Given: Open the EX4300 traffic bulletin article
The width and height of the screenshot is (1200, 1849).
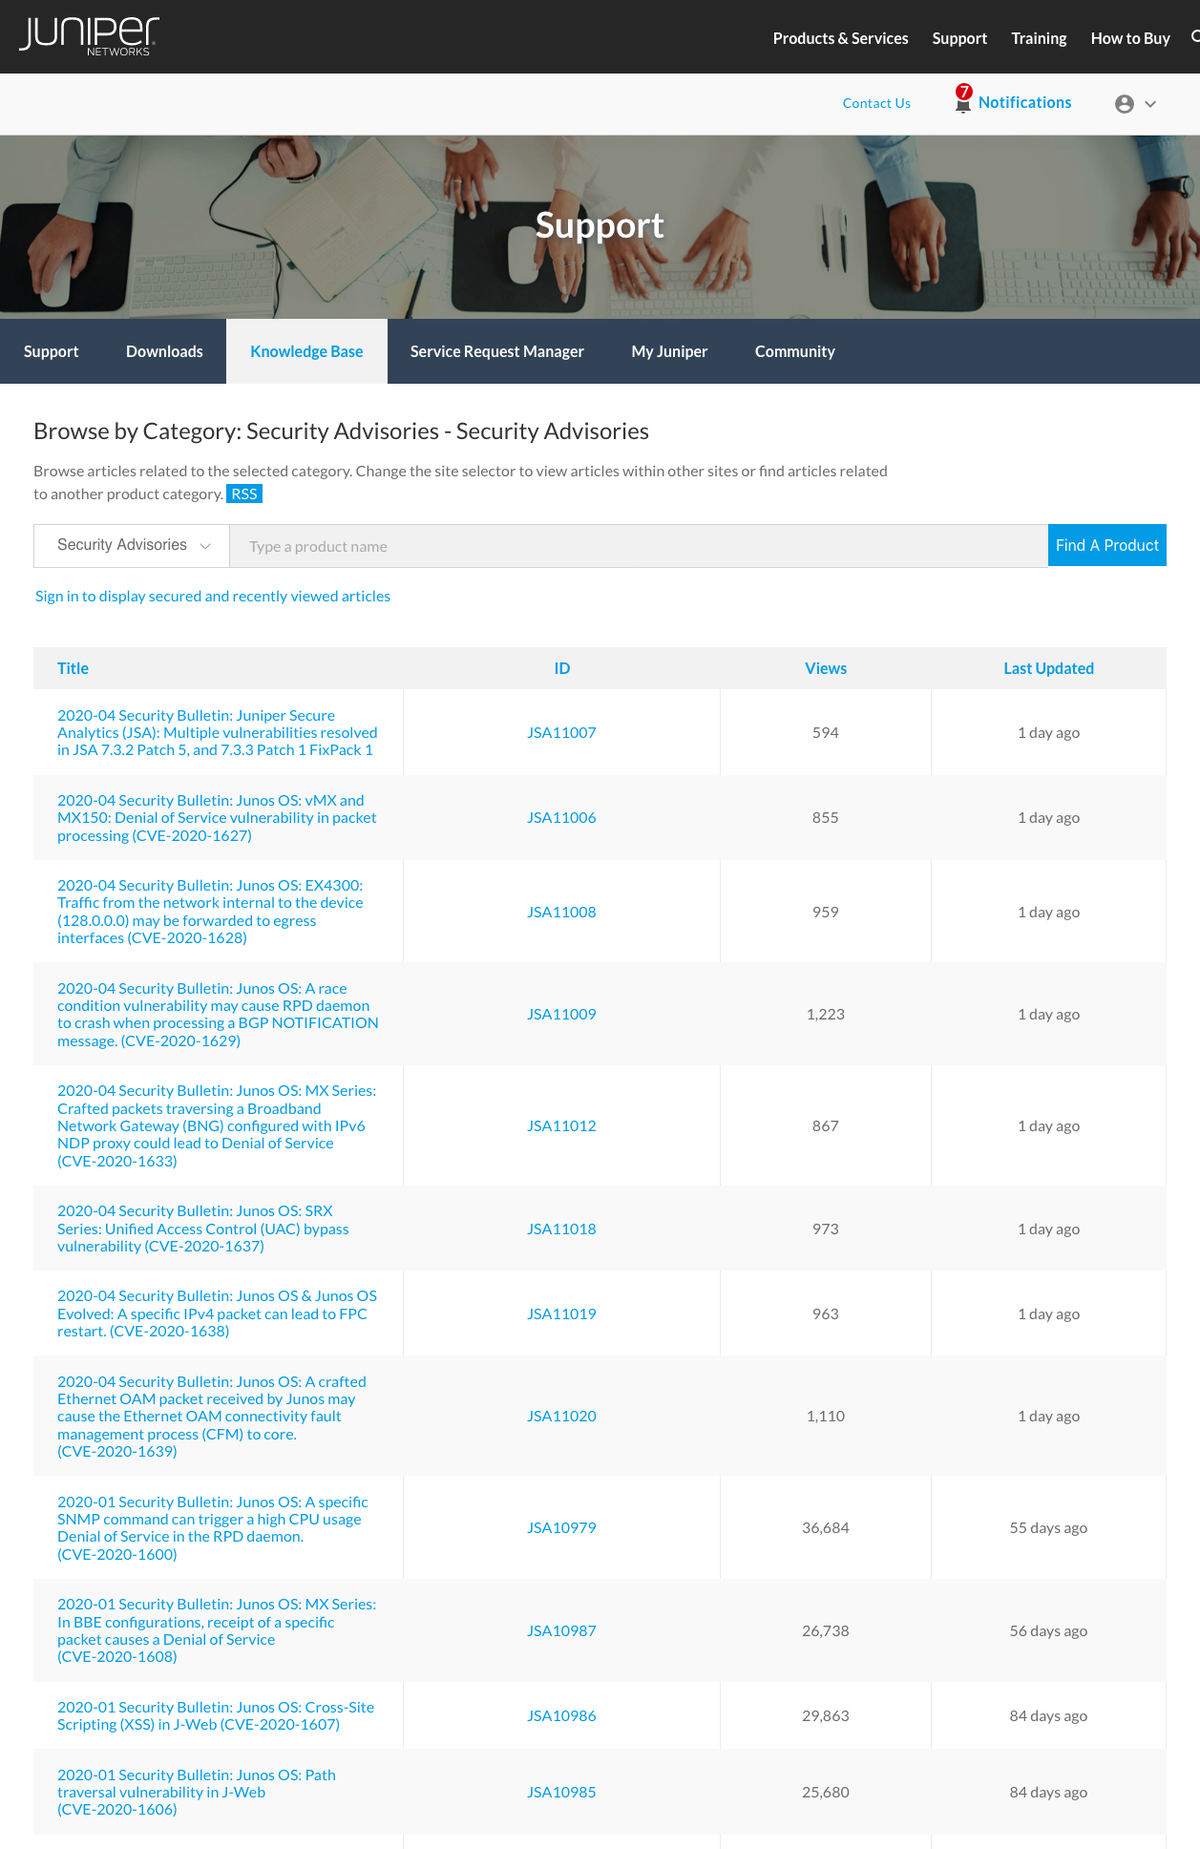Looking at the screenshot, I should pyautogui.click(x=210, y=911).
